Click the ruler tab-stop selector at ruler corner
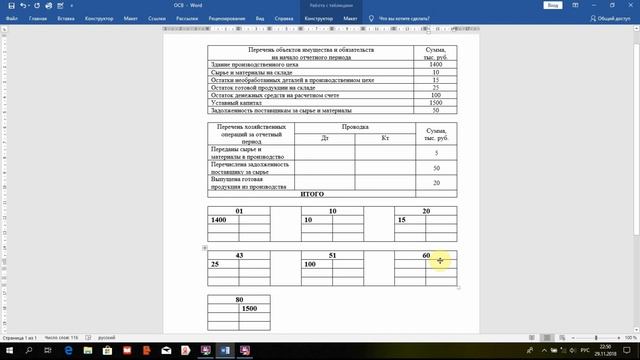This screenshot has width=640, height=360. [x=4, y=29]
